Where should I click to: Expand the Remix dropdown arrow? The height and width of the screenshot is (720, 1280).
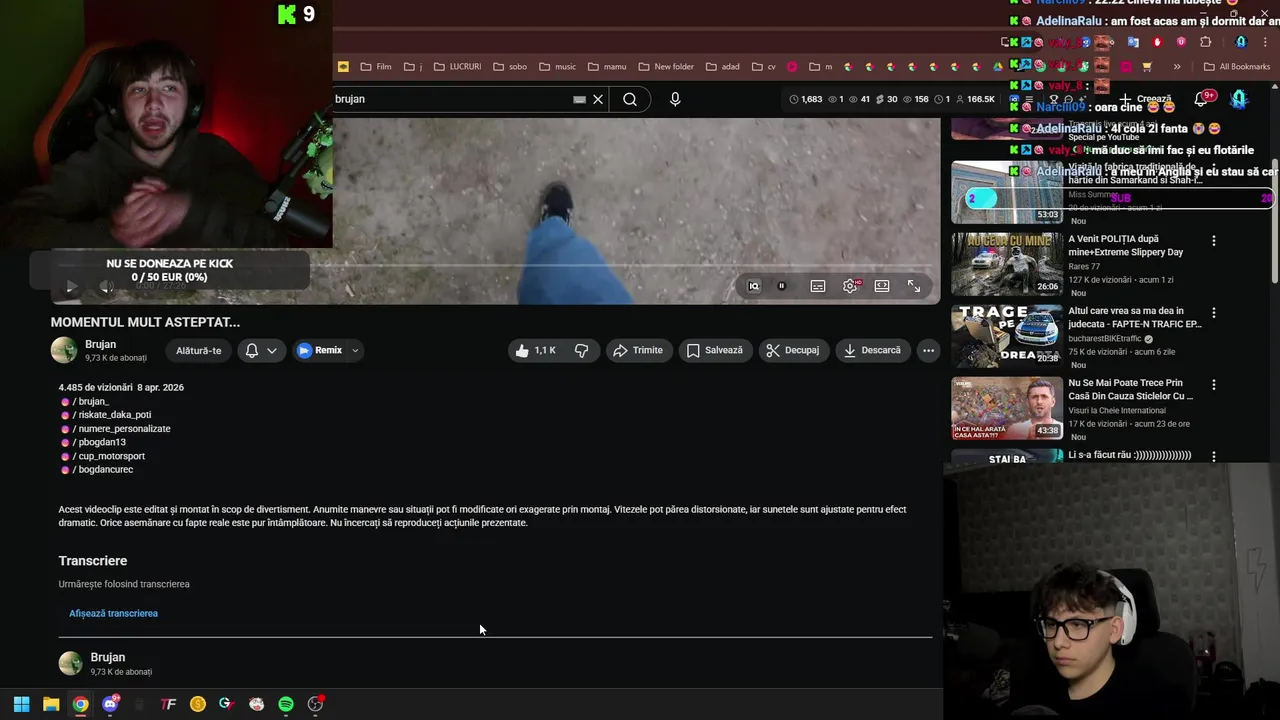355,350
